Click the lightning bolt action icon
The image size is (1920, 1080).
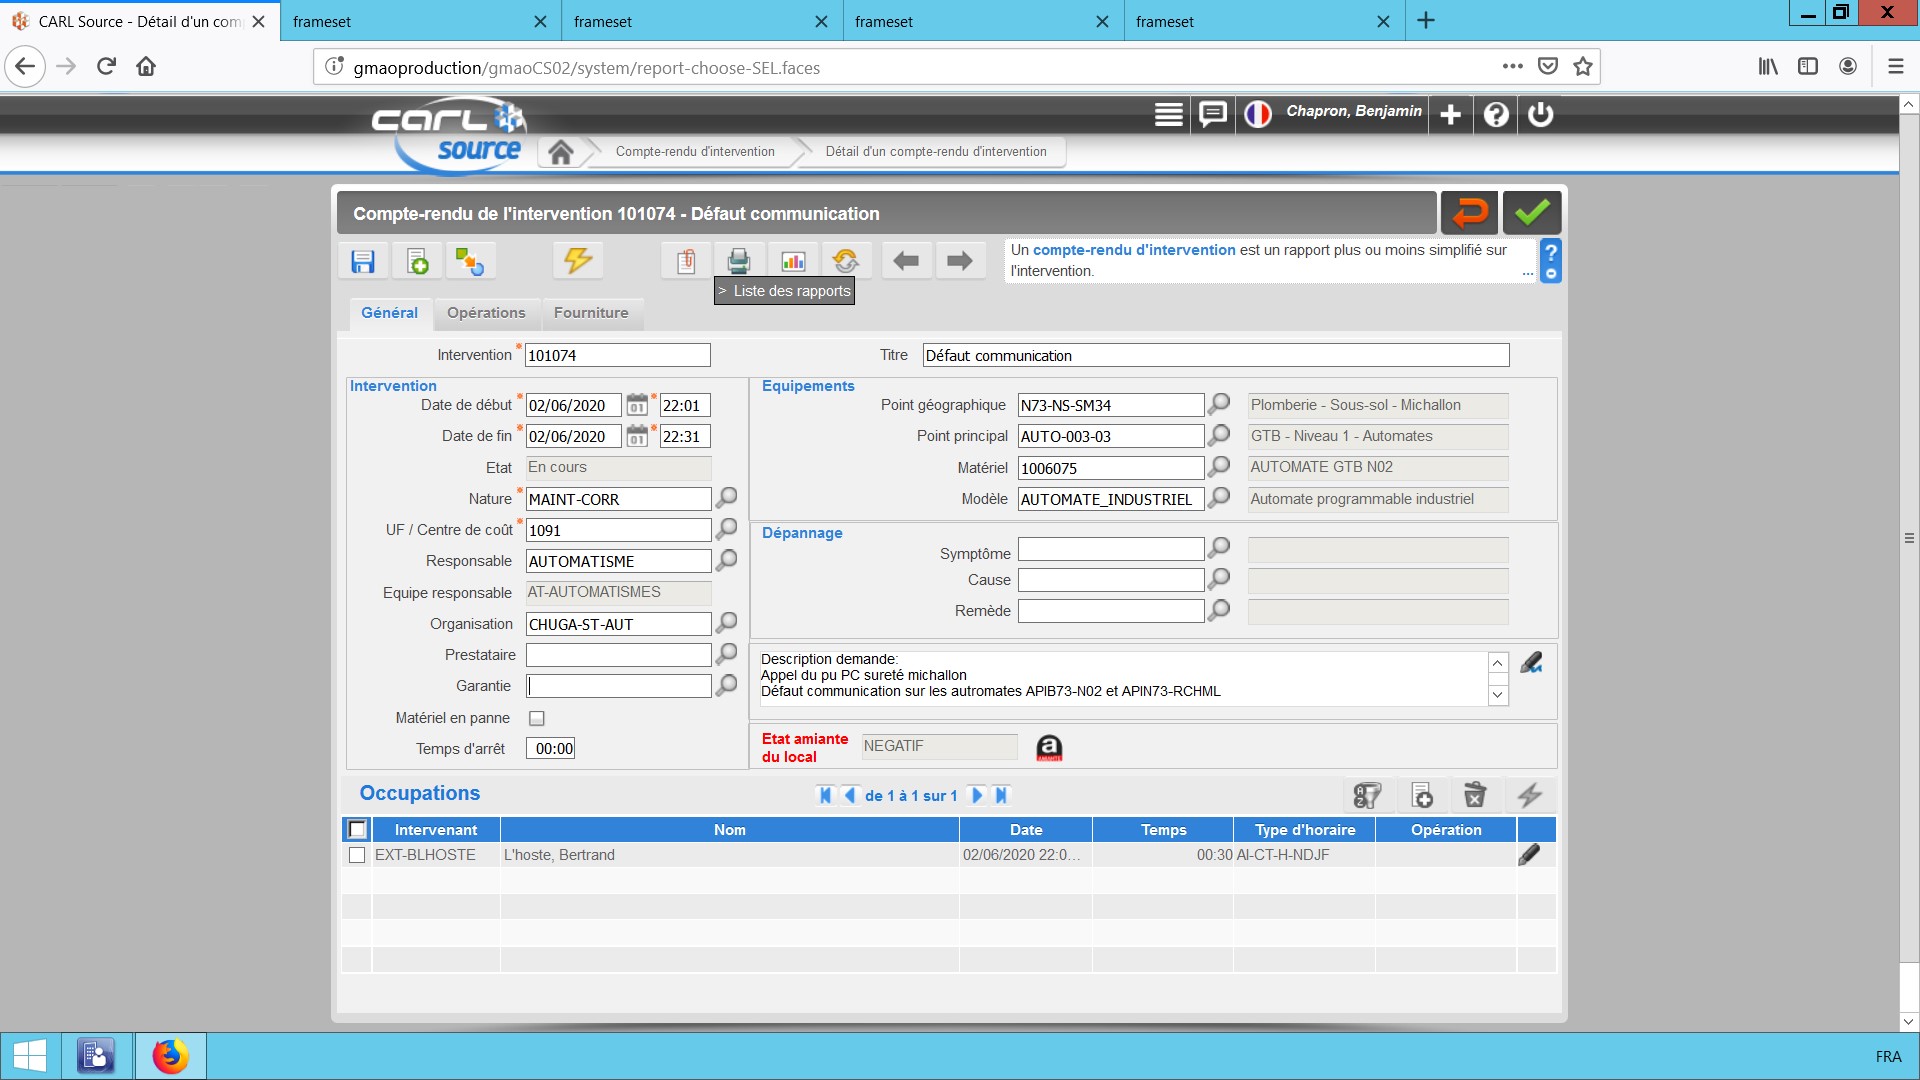point(577,261)
